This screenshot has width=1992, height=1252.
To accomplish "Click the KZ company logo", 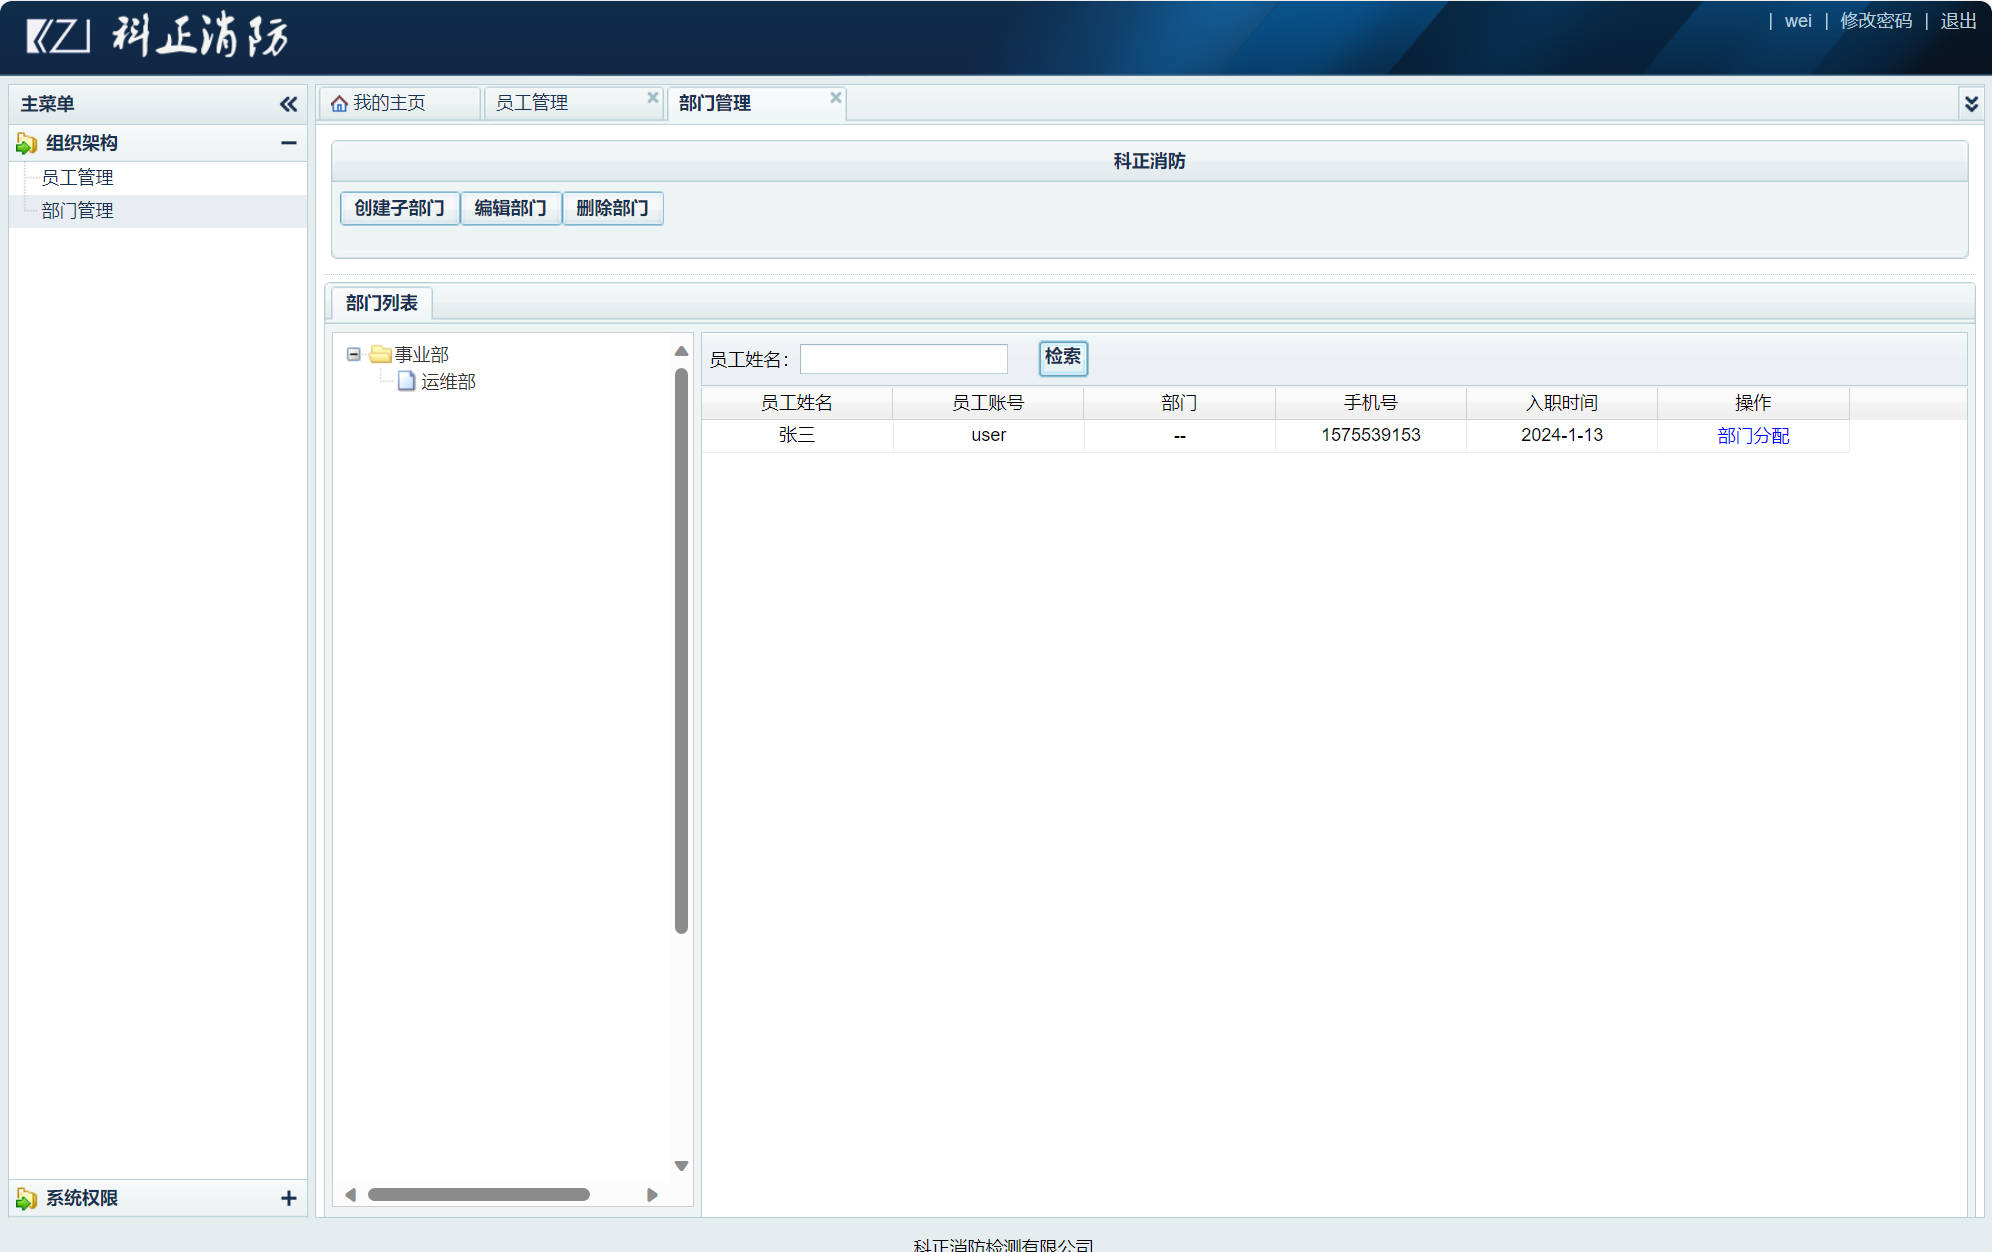I will click(58, 37).
